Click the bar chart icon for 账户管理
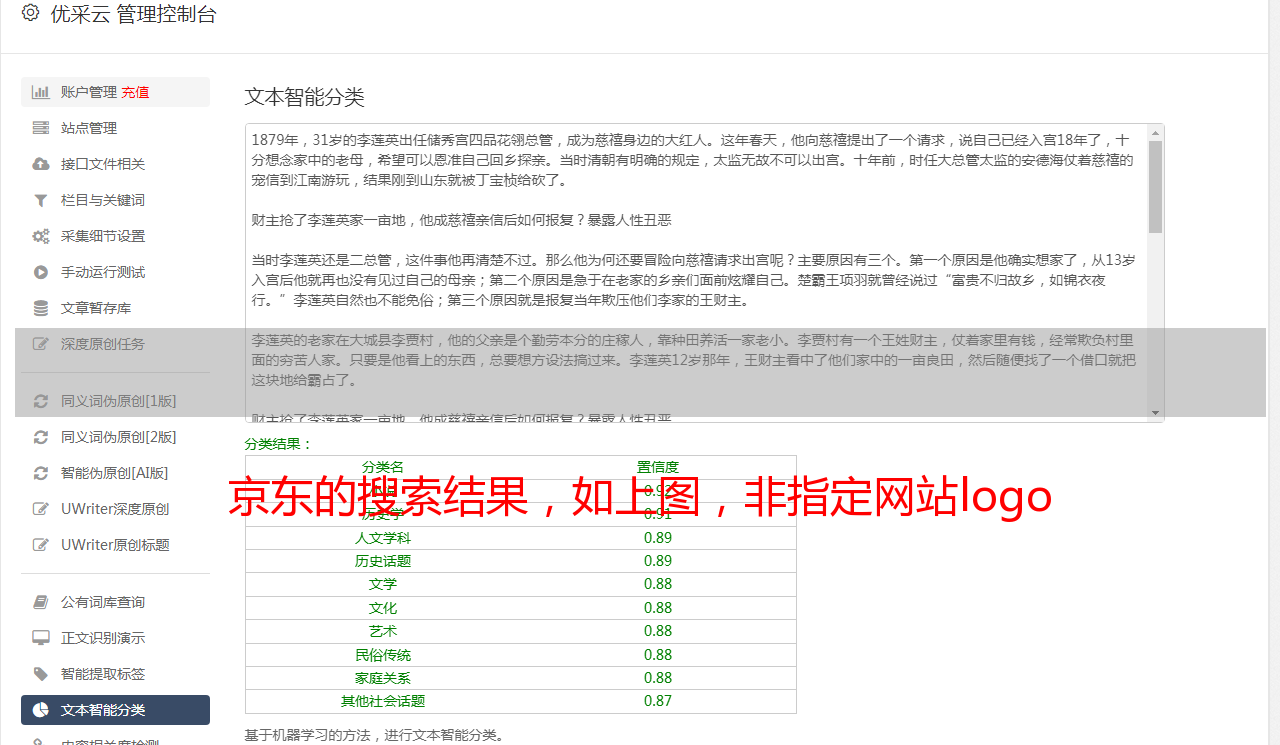The height and width of the screenshot is (745, 1280). tap(41, 92)
